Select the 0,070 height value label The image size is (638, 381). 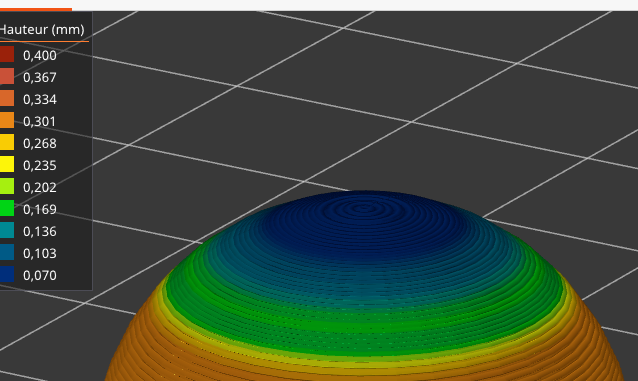[40, 275]
